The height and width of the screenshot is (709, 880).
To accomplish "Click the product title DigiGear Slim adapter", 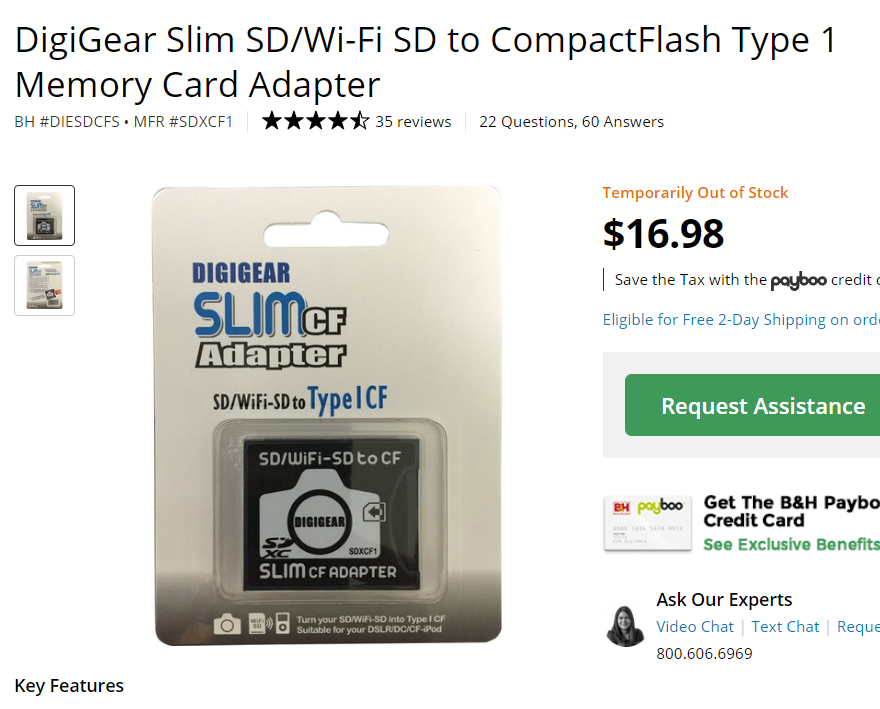I will 425,62.
